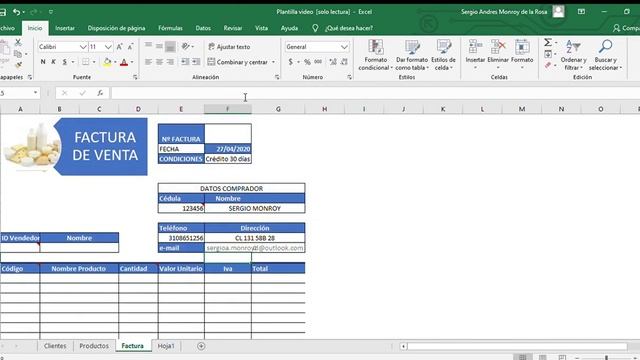This screenshot has height=360, width=640.
Task: Open the underline style dropdown arrow
Action: pyautogui.click(x=73, y=62)
